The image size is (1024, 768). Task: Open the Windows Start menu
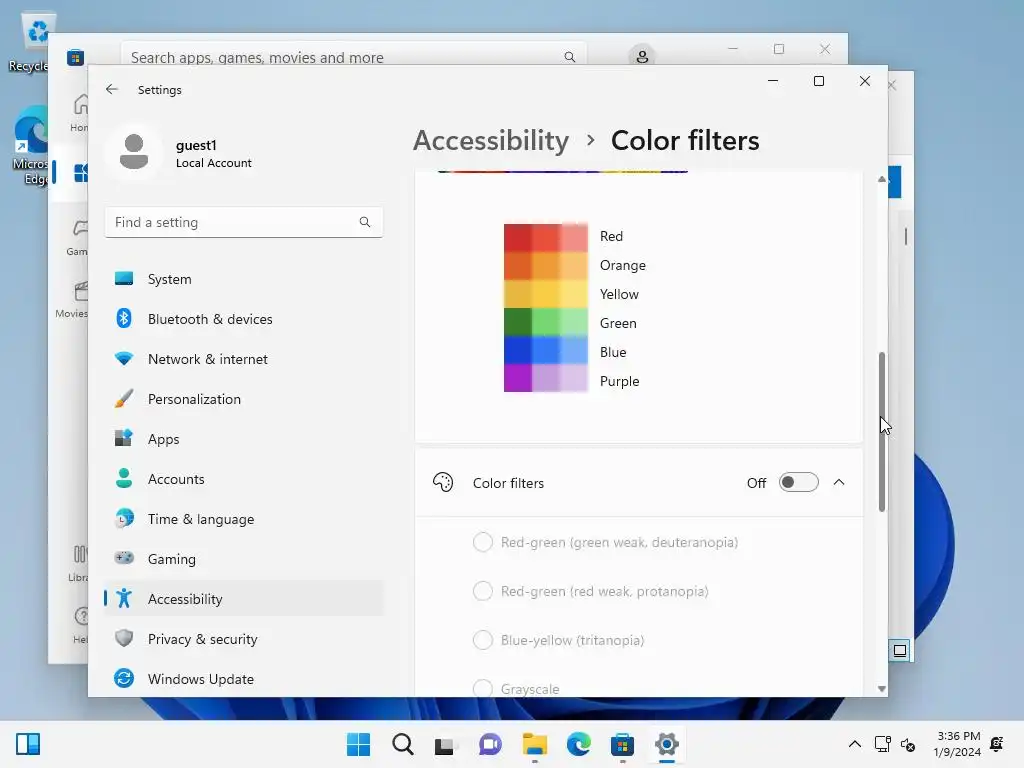click(358, 744)
